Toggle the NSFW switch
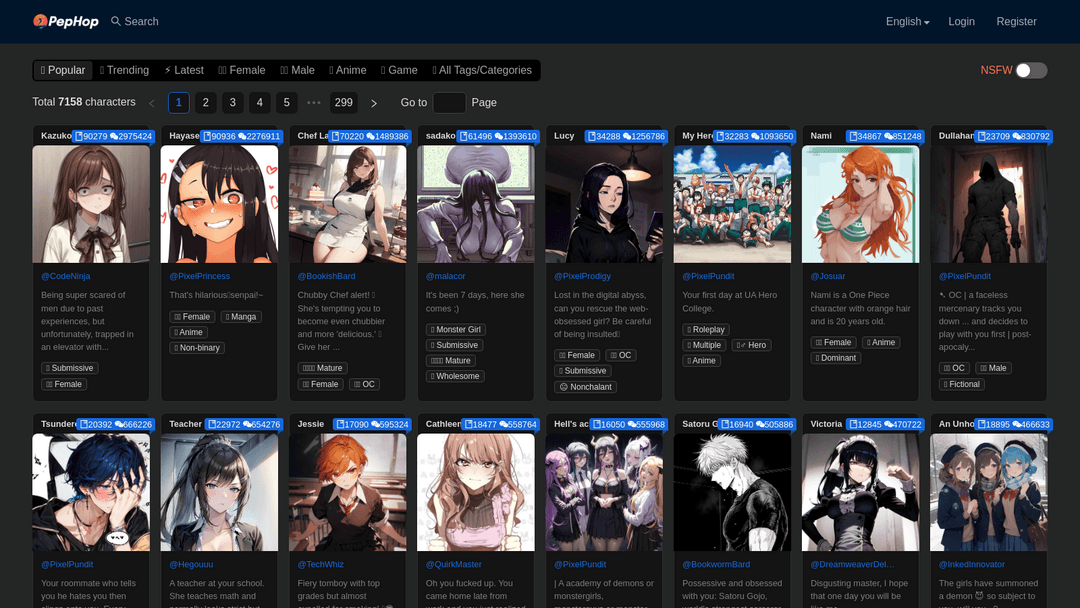The width and height of the screenshot is (1080, 608). coord(1031,70)
